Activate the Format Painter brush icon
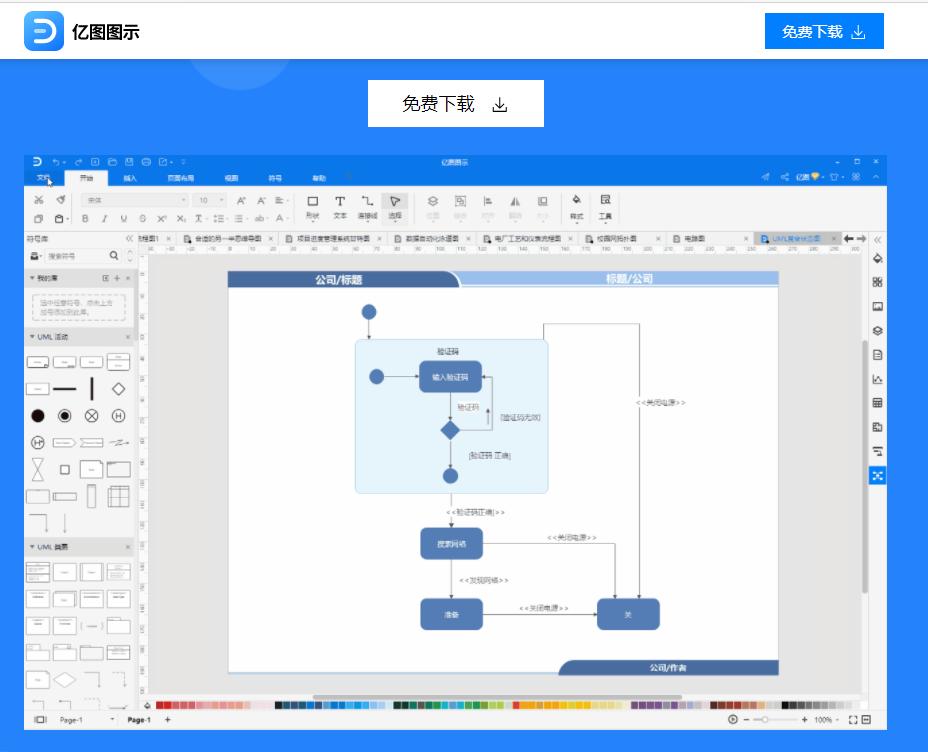 (x=61, y=200)
